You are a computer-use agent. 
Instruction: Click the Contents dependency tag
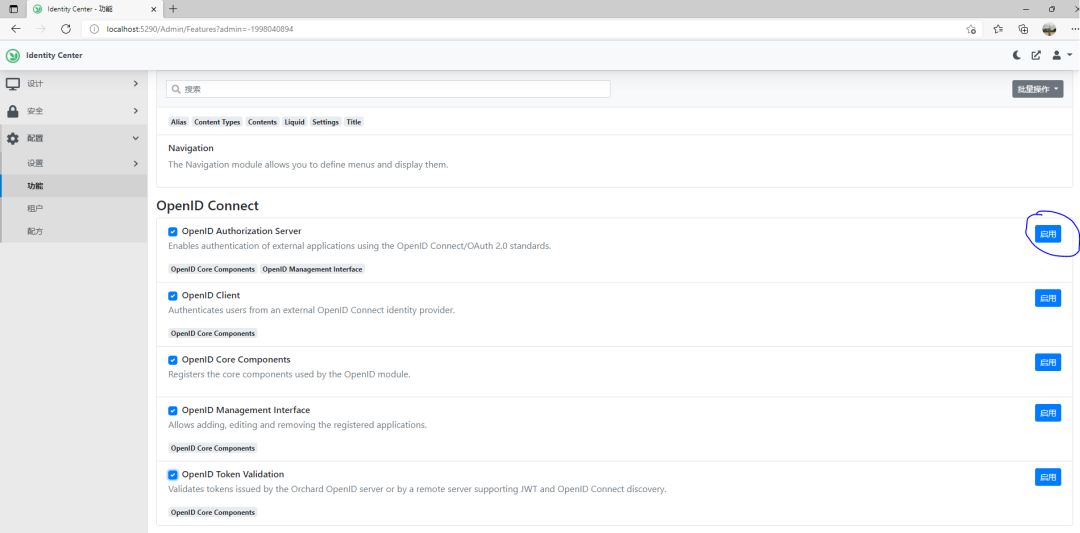262,122
